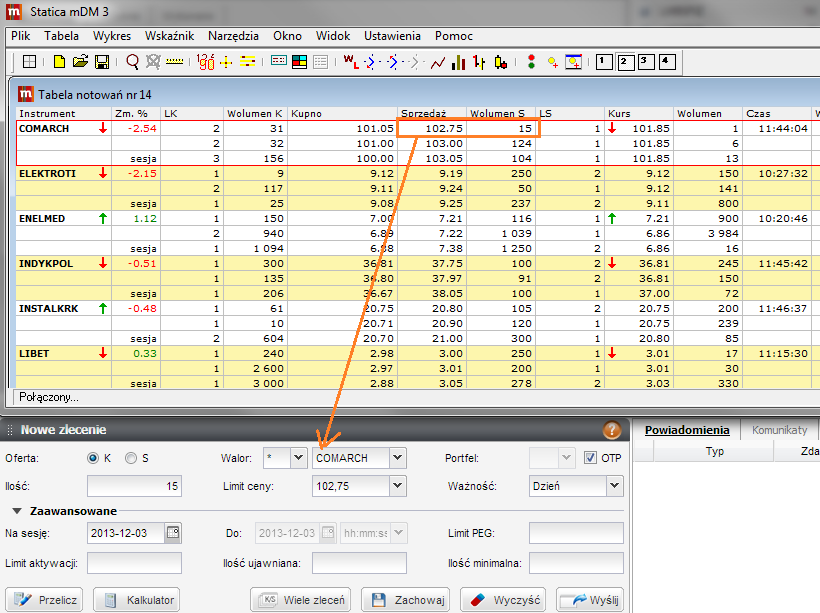Click the colored tiles heatmap icon

tap(300, 62)
